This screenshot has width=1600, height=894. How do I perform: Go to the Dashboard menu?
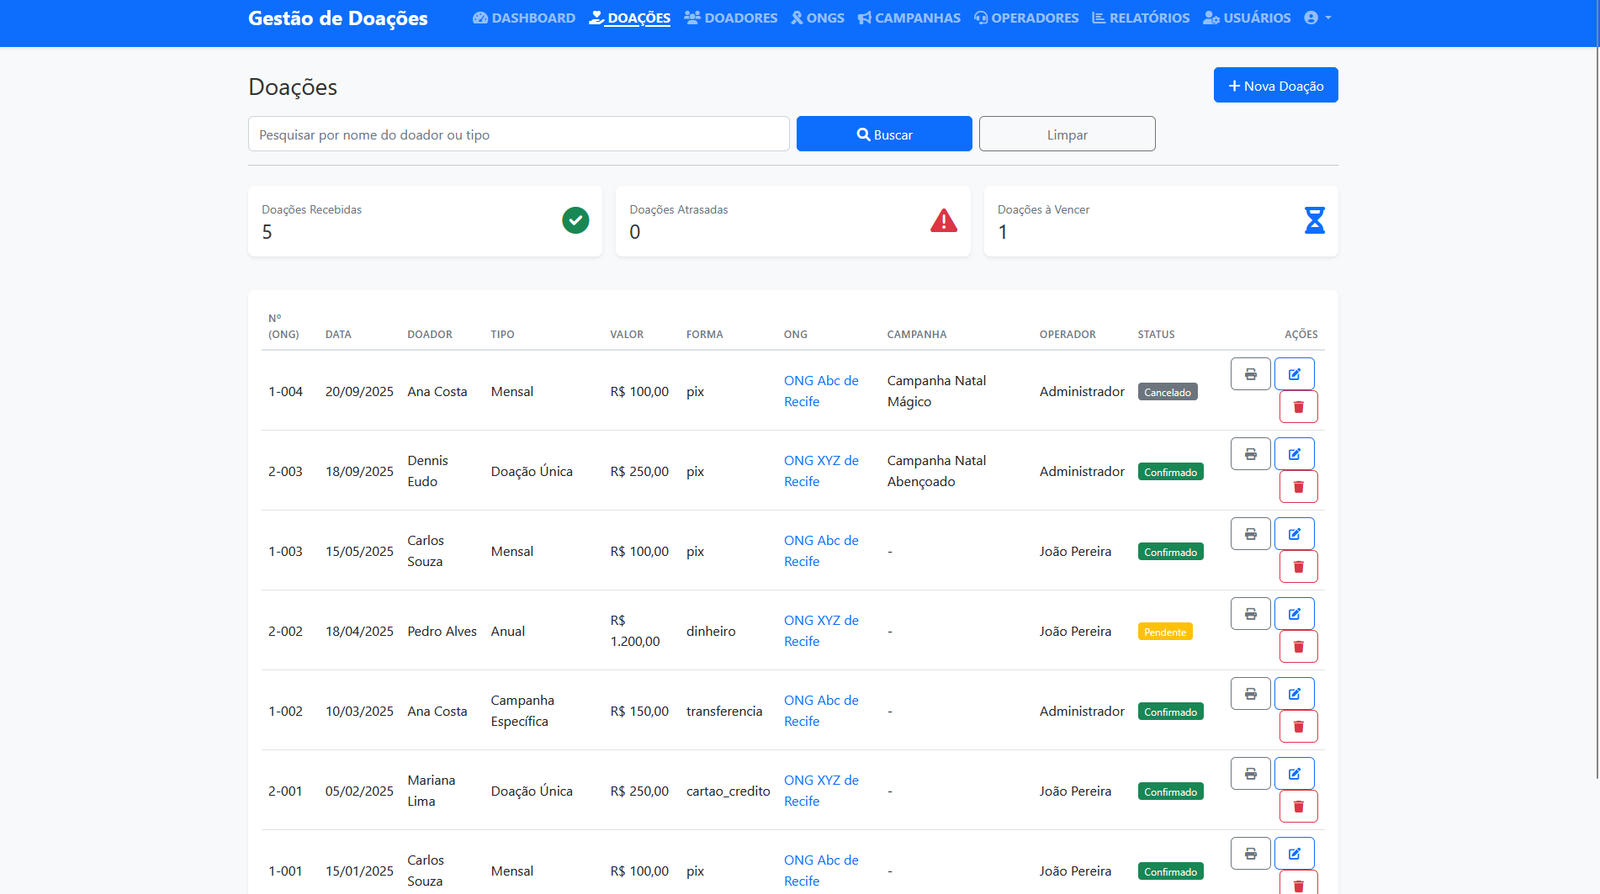(524, 18)
